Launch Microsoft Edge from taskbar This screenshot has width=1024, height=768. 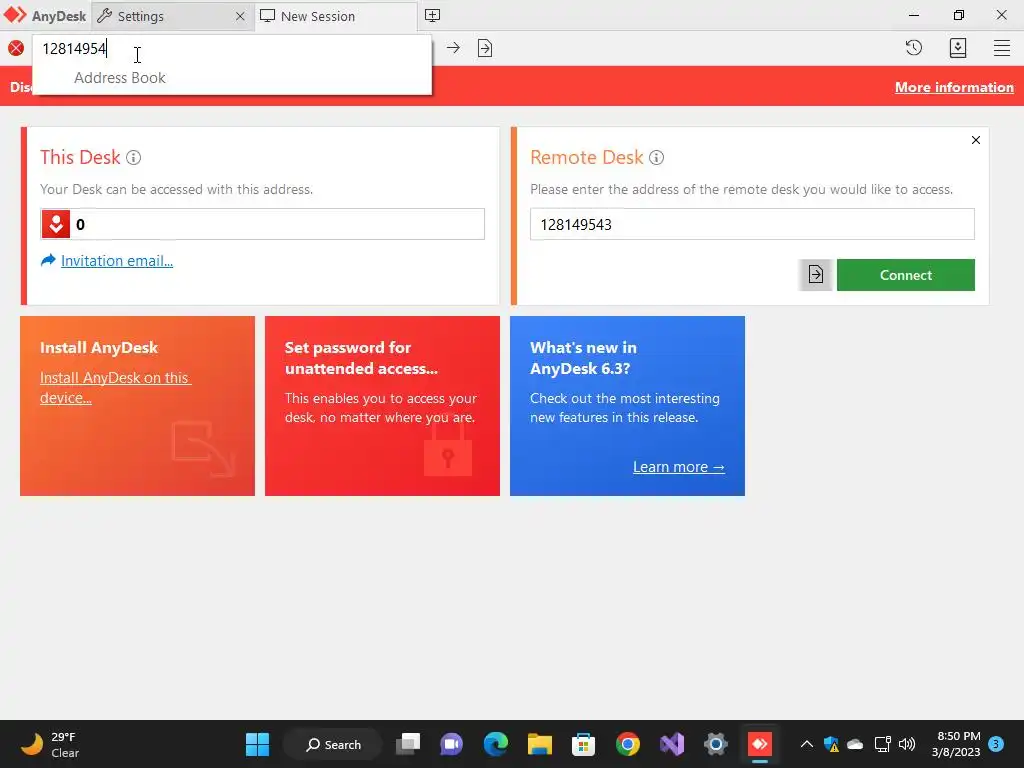[x=496, y=744]
